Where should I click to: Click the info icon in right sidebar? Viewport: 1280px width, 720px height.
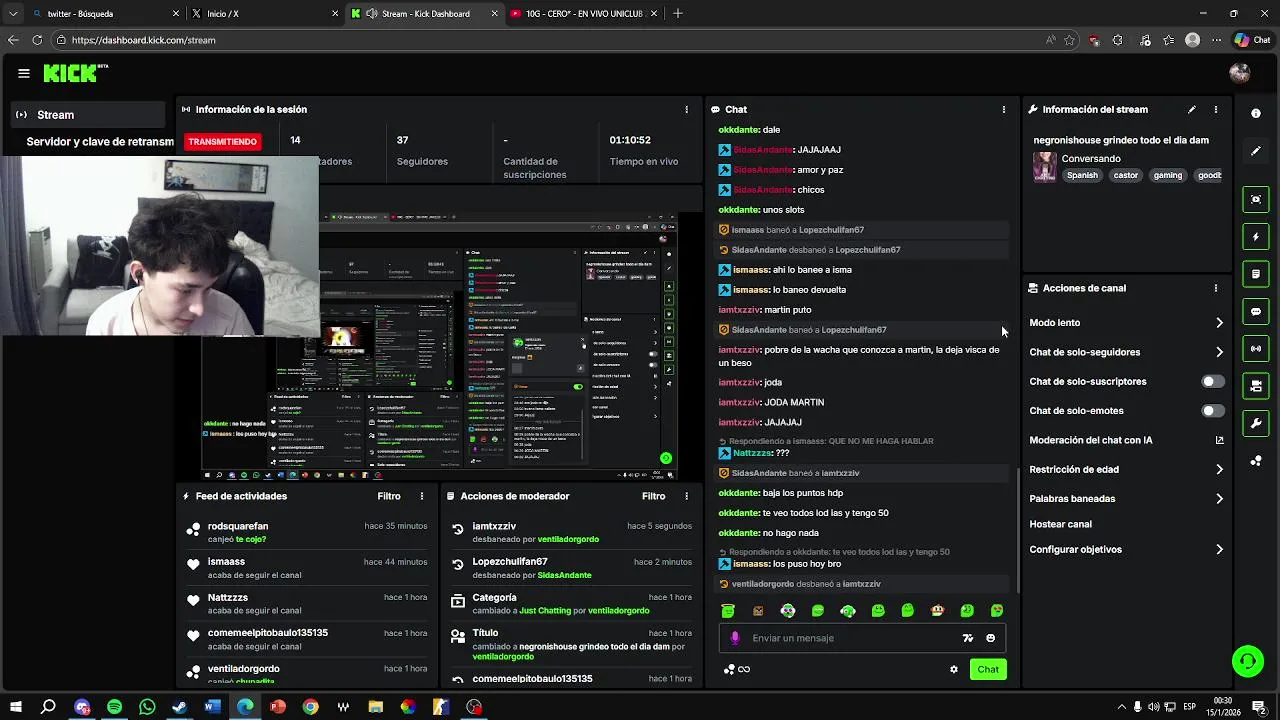coord(1256,114)
